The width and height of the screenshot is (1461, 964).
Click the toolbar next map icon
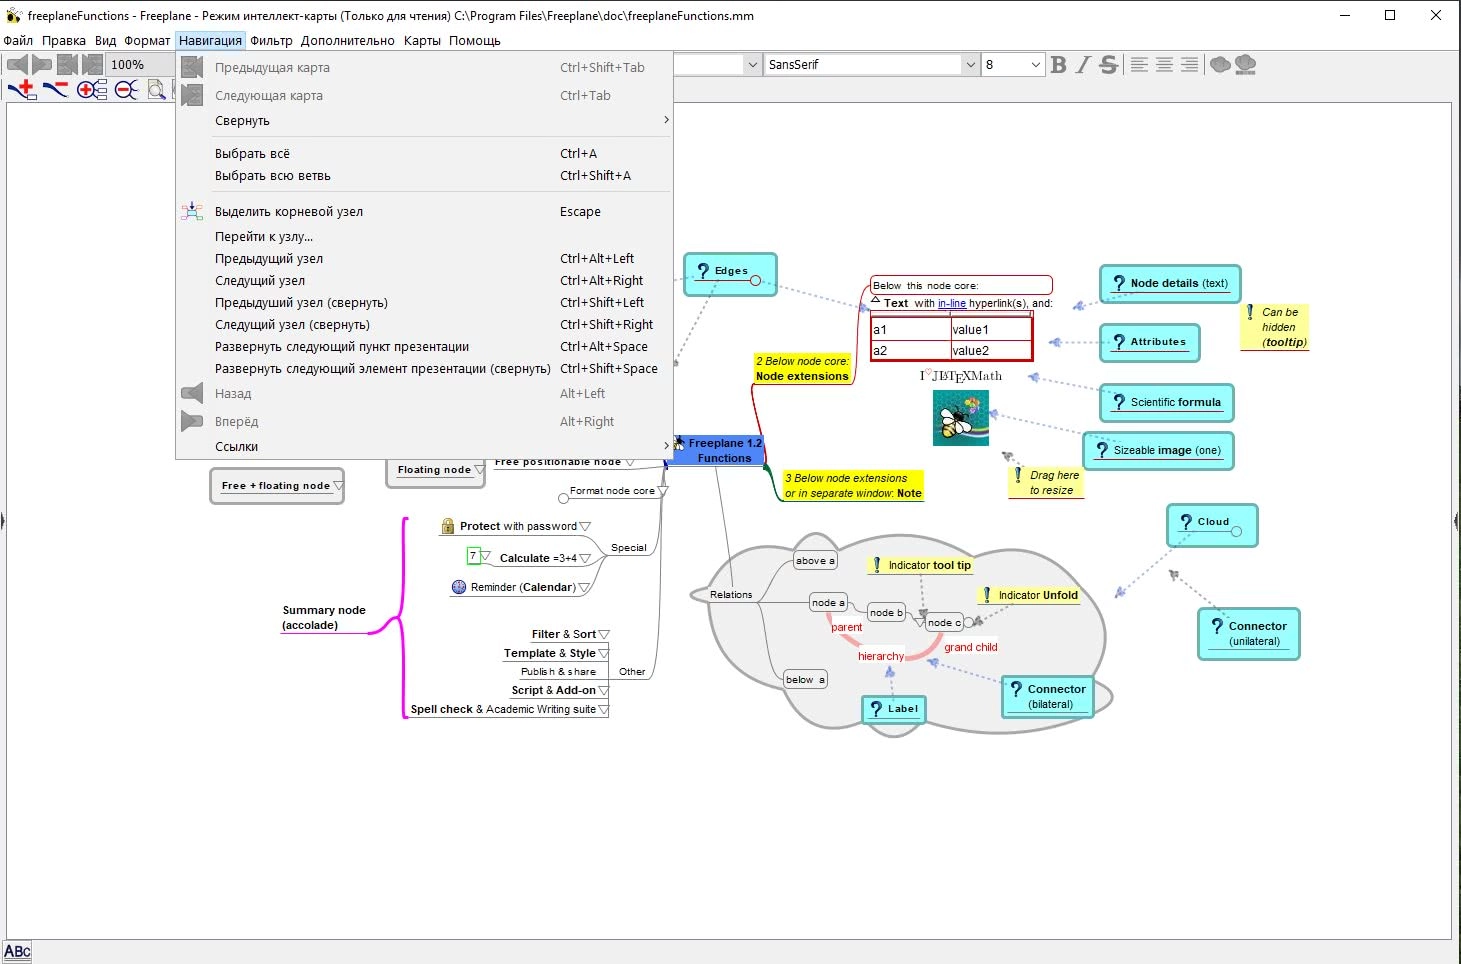(x=92, y=65)
